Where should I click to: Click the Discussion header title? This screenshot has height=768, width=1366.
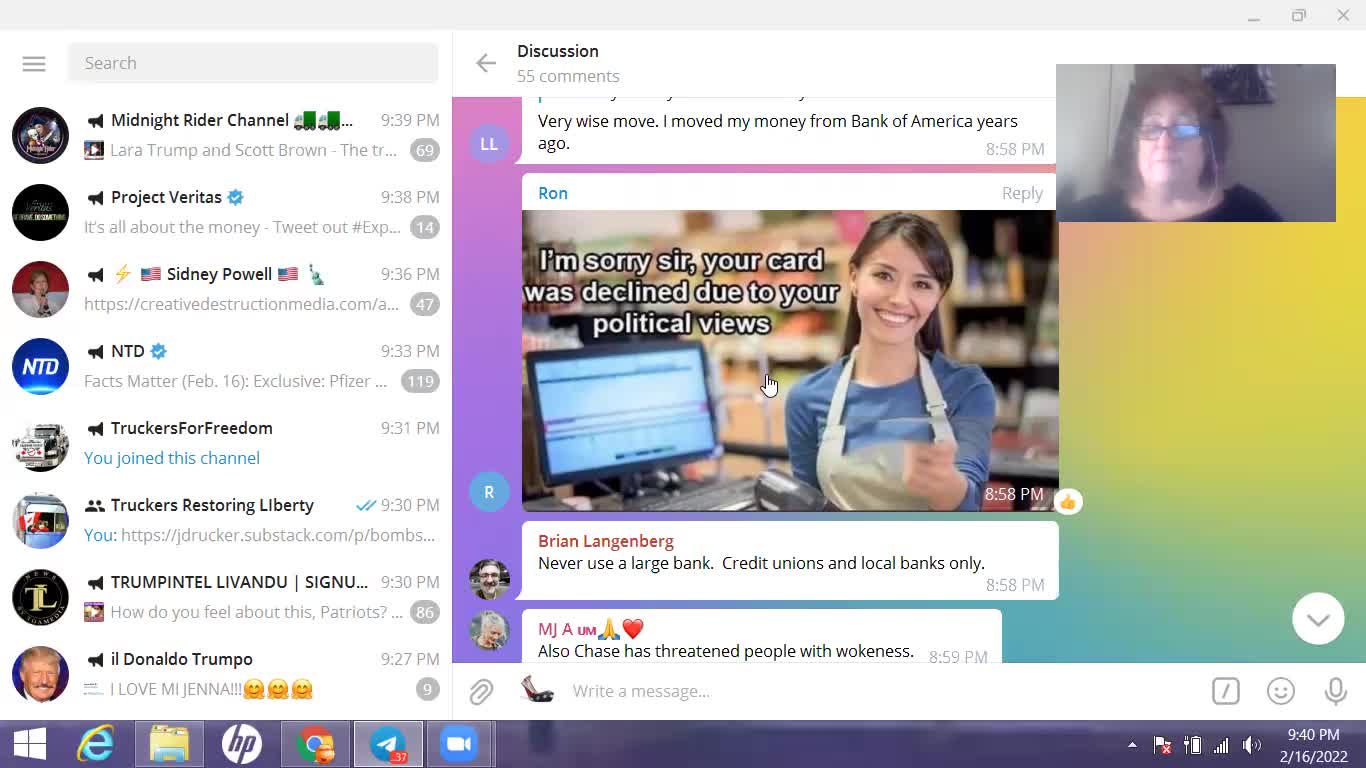(558, 51)
